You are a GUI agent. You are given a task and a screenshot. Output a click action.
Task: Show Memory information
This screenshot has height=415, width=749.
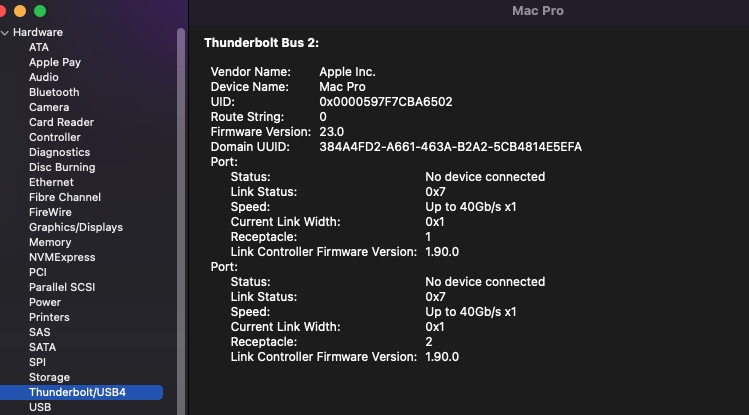(x=50, y=242)
